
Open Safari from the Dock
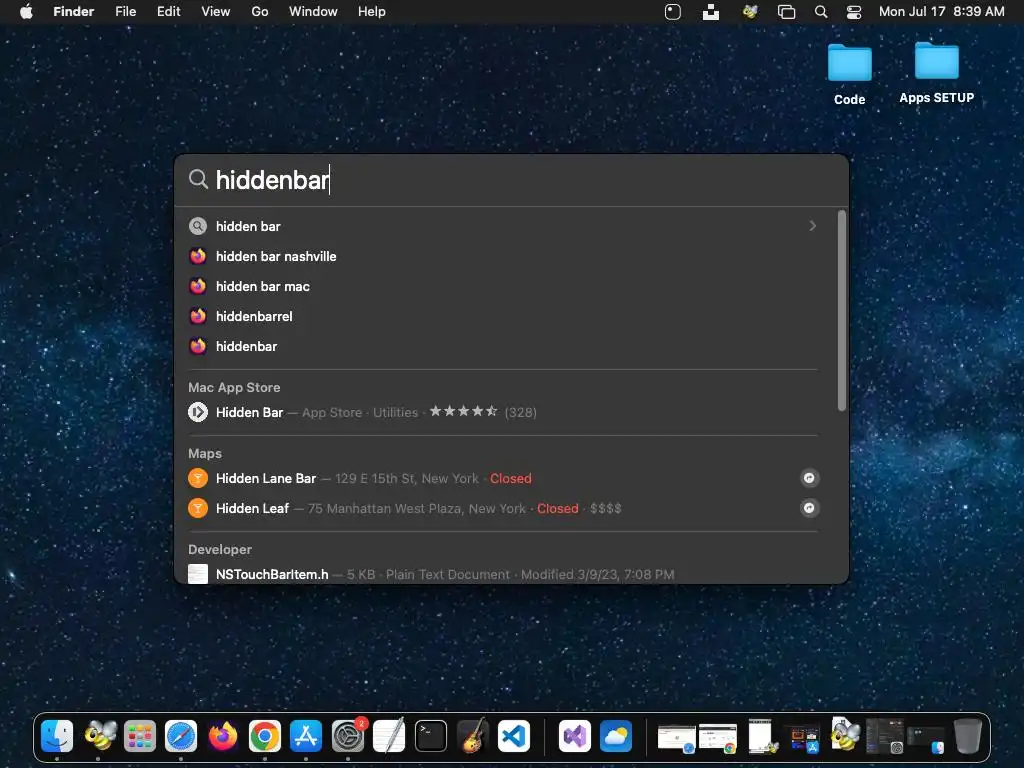[x=181, y=737]
